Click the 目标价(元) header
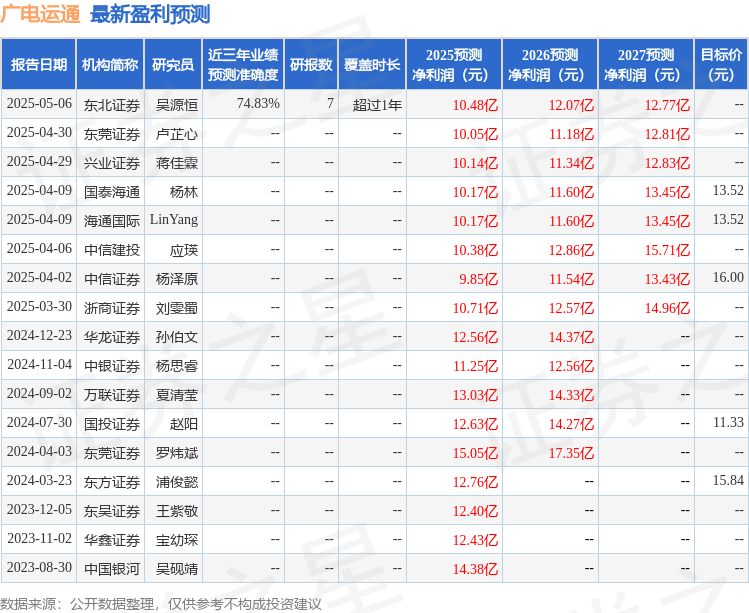The height and width of the screenshot is (613, 749). [721, 65]
